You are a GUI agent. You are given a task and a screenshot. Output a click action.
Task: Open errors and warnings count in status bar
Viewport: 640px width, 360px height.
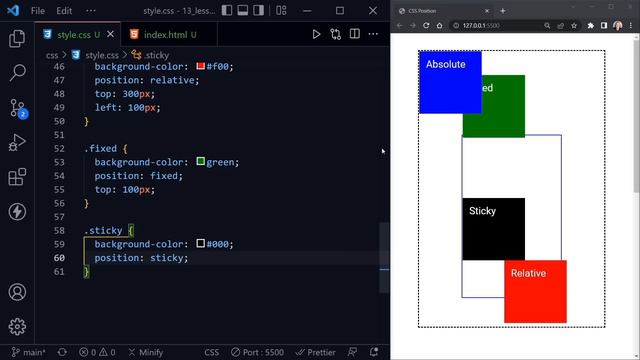click(97, 352)
